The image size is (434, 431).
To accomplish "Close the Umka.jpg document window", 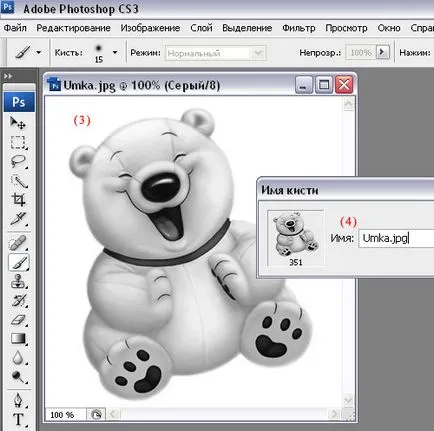I will [x=344, y=85].
